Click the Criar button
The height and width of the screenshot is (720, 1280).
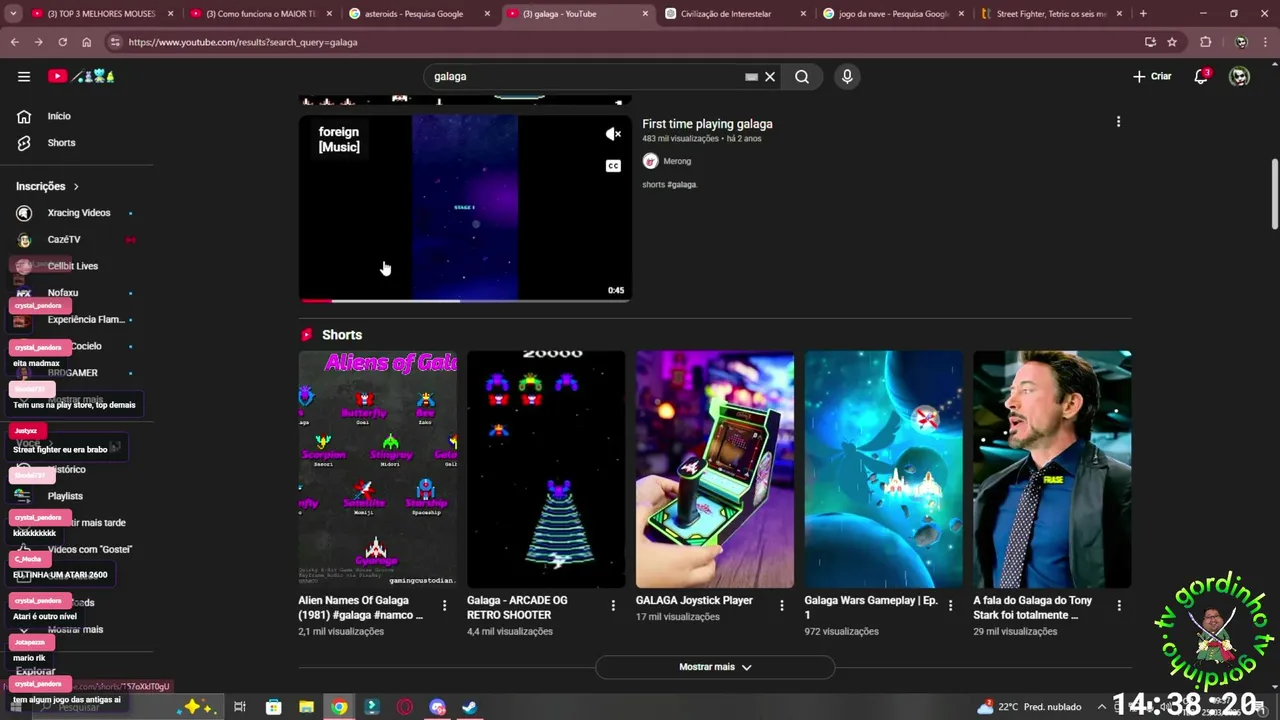point(1152,76)
